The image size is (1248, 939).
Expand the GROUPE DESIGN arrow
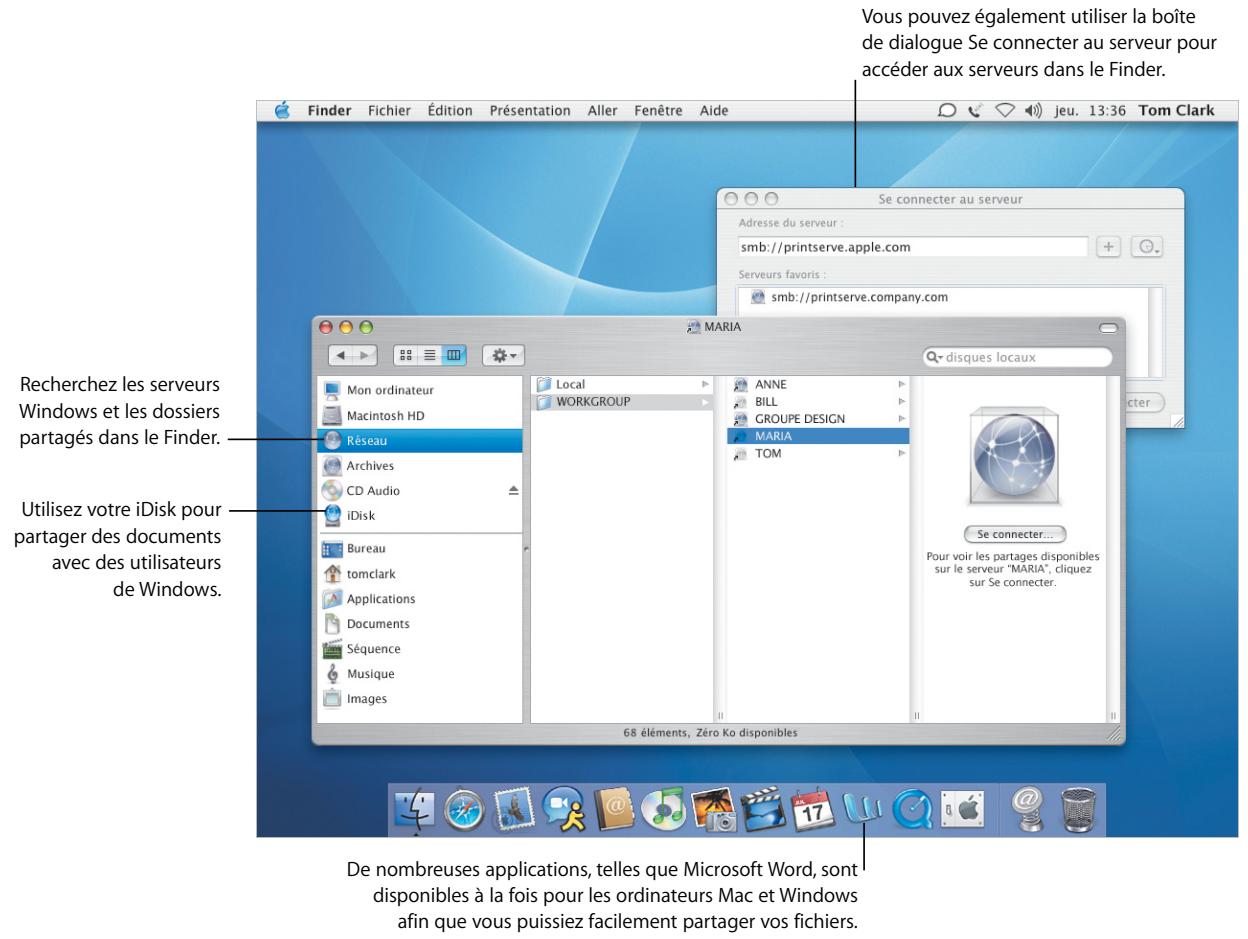(x=901, y=418)
